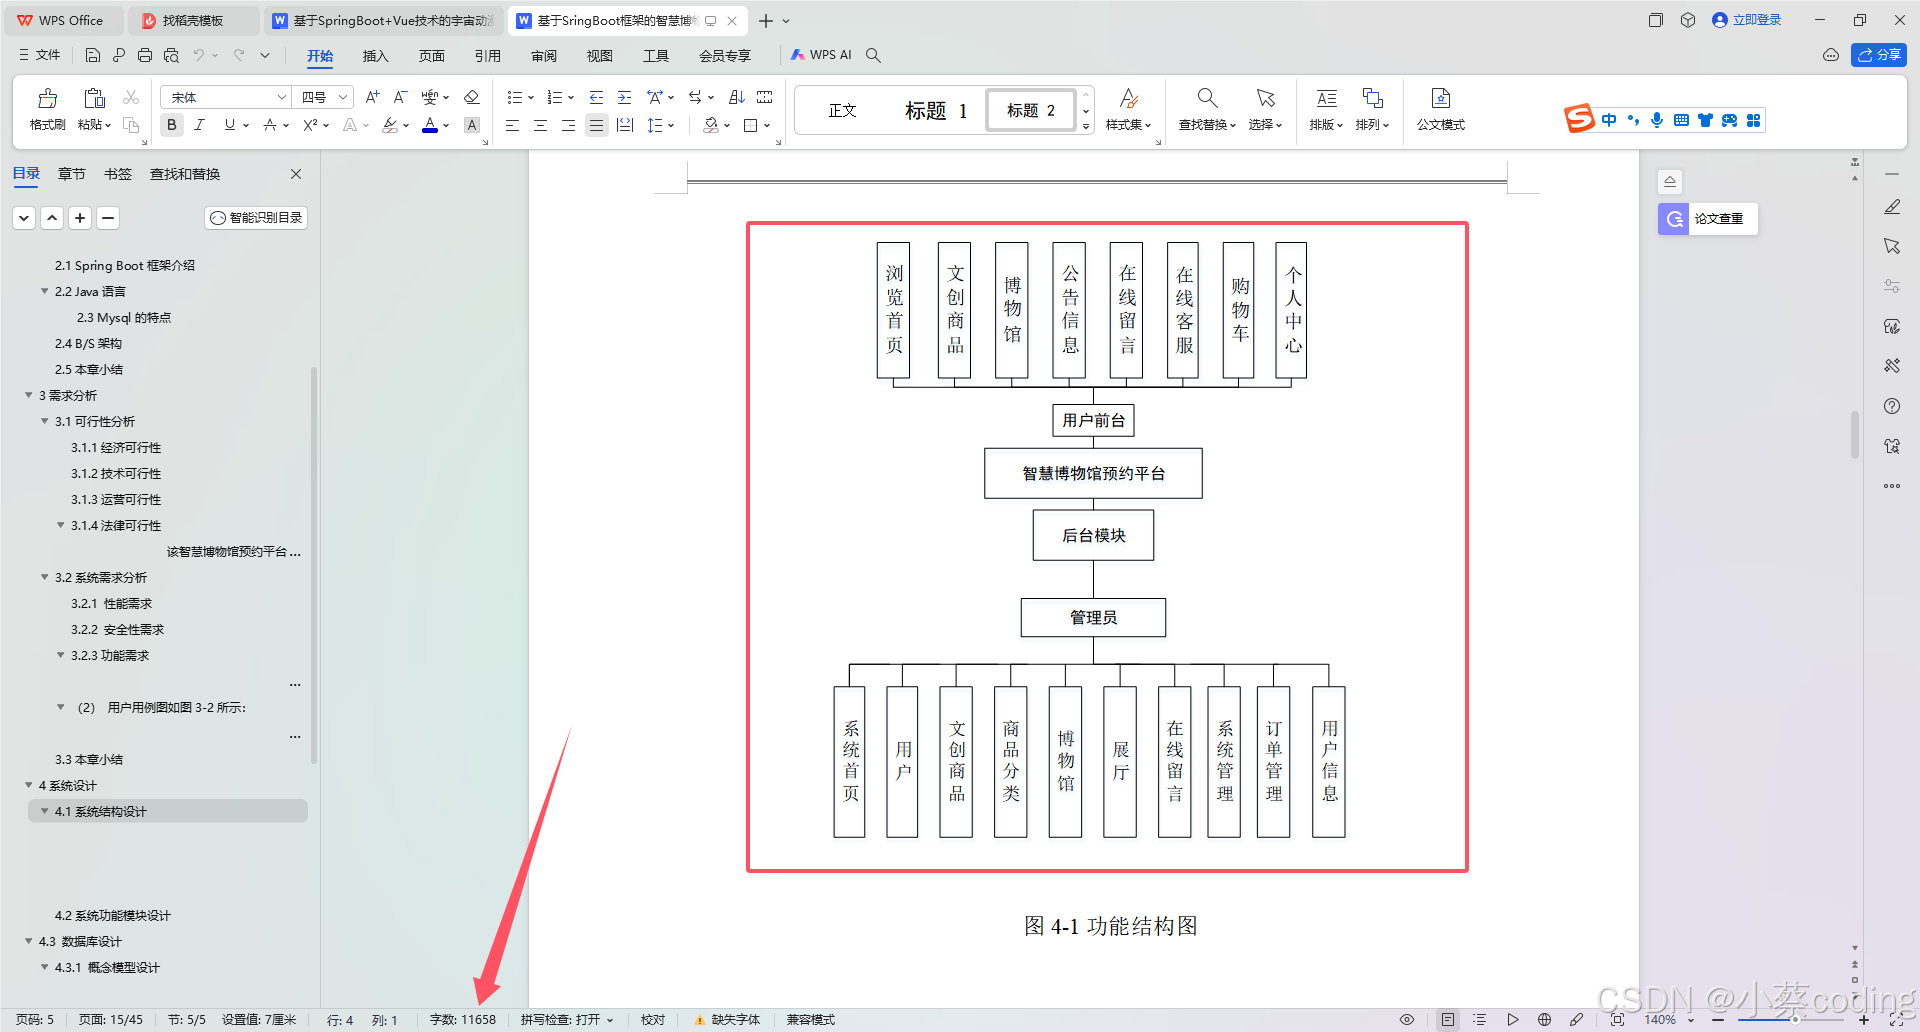The height and width of the screenshot is (1032, 1920).
Task: Click the sort (A-Z arrow) icon
Action: click(737, 97)
